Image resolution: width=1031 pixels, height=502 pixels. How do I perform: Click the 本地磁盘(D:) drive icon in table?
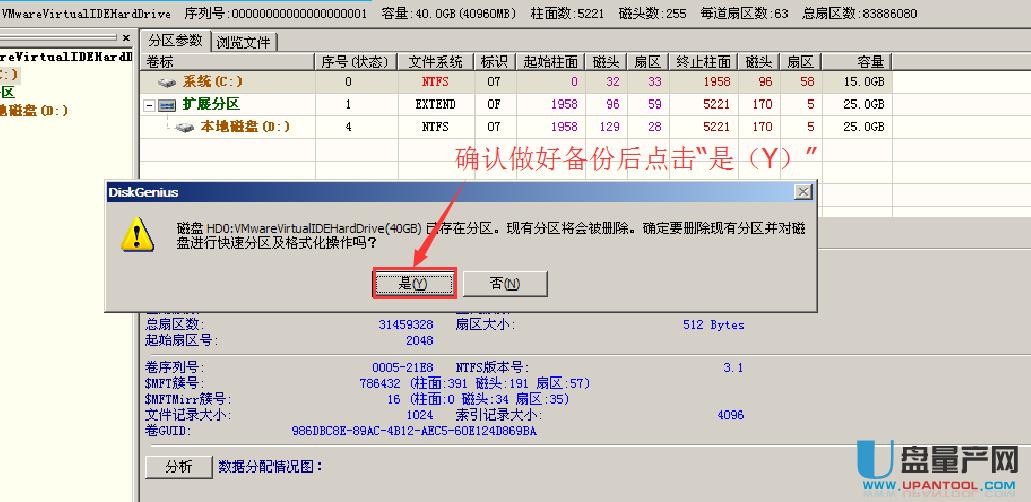tap(185, 127)
